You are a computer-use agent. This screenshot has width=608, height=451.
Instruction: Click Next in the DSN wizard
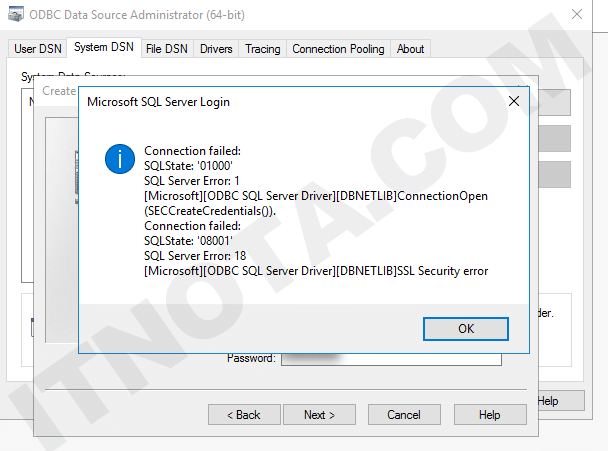(319, 414)
